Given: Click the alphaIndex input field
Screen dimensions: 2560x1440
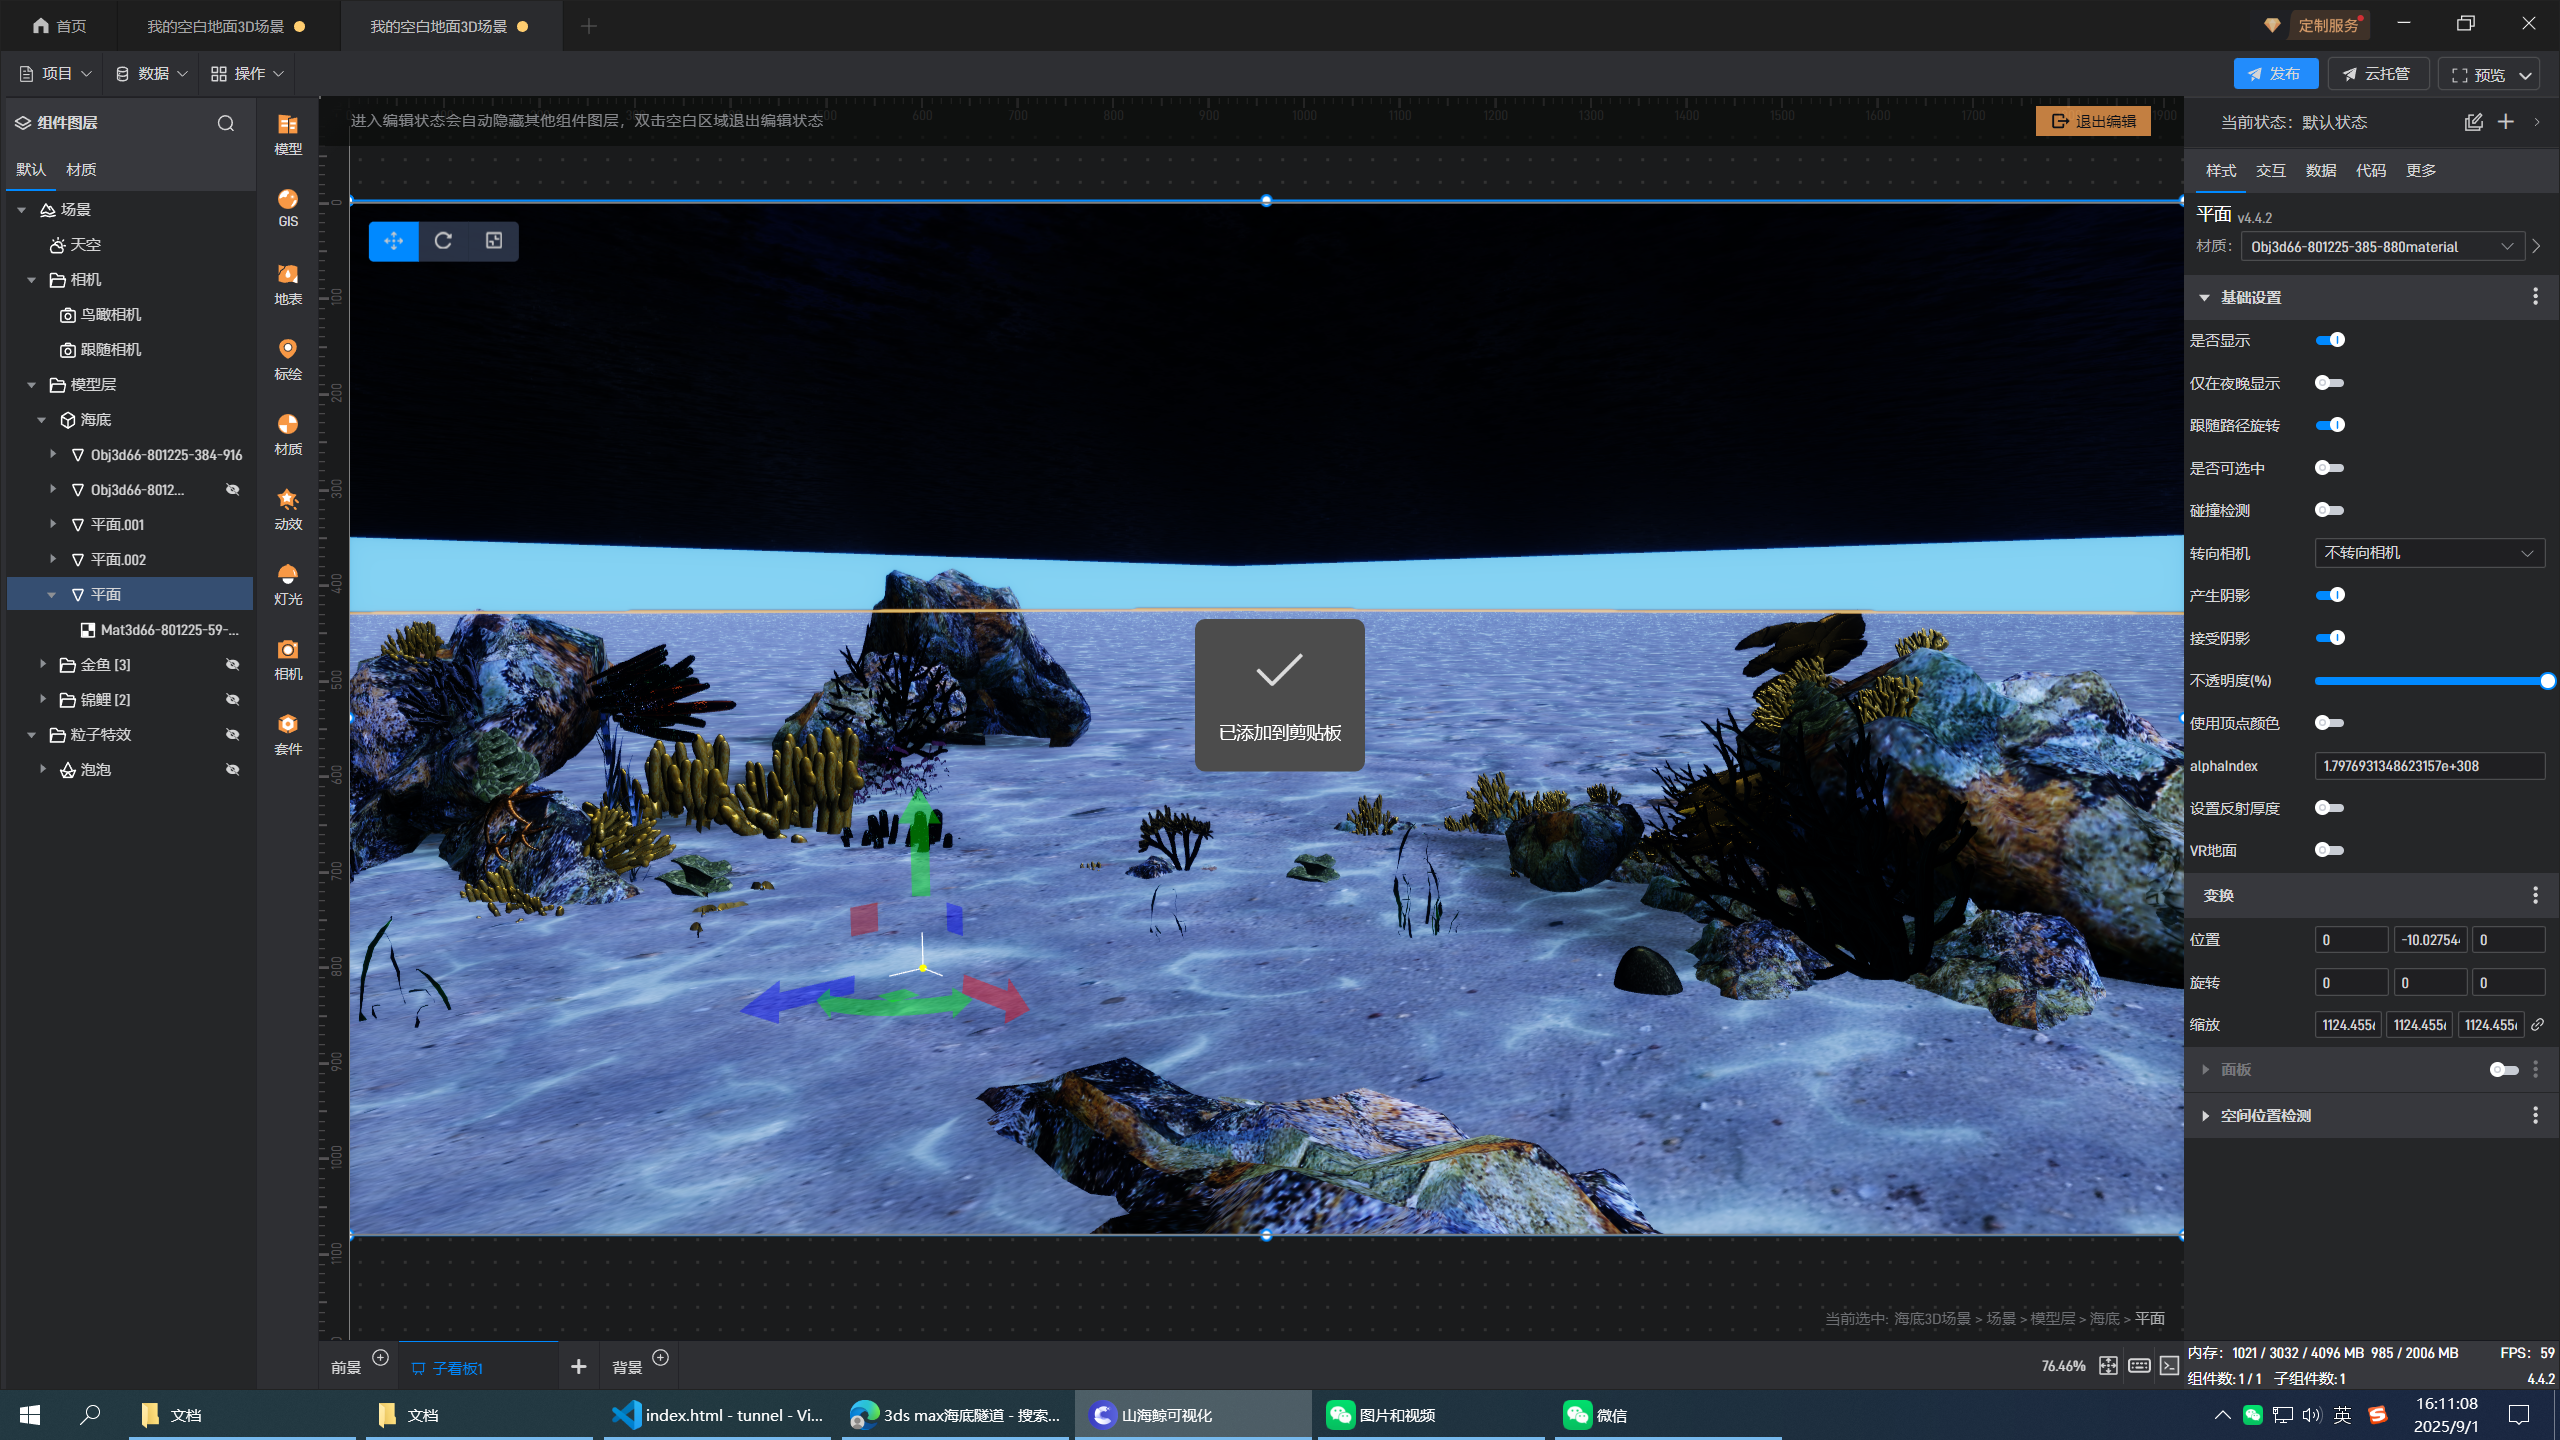Looking at the screenshot, I should point(2430,766).
